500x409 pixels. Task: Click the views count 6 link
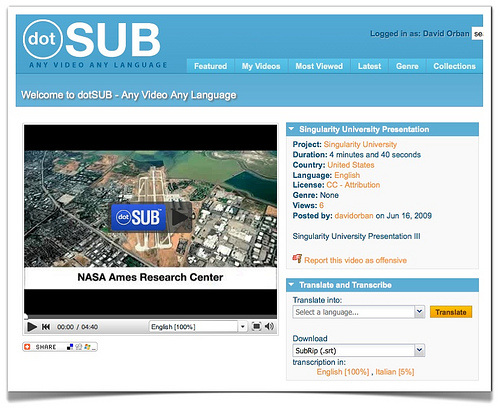pyautogui.click(x=321, y=205)
